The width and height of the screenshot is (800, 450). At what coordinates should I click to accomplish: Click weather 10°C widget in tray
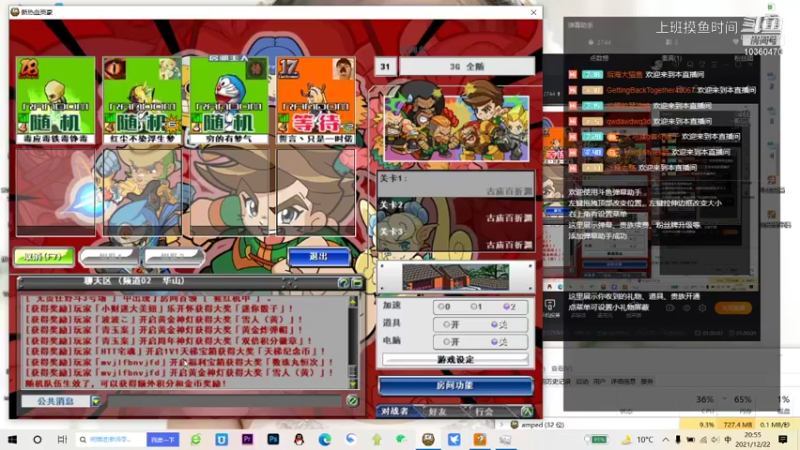(638, 439)
